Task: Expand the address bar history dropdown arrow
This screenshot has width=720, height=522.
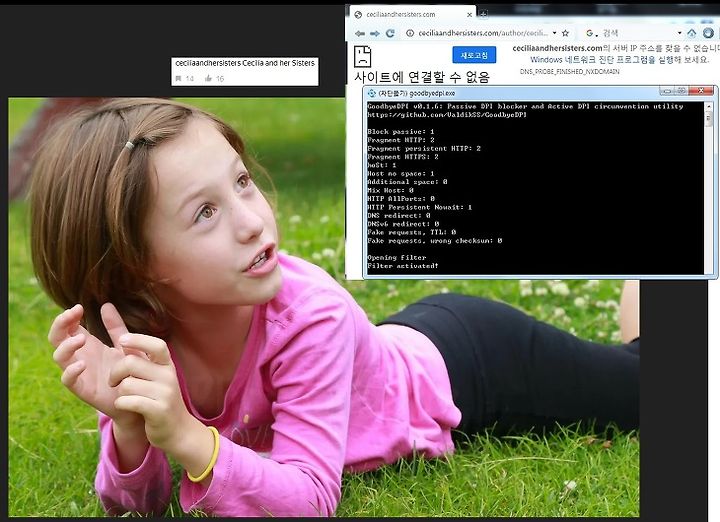Action: (x=555, y=33)
